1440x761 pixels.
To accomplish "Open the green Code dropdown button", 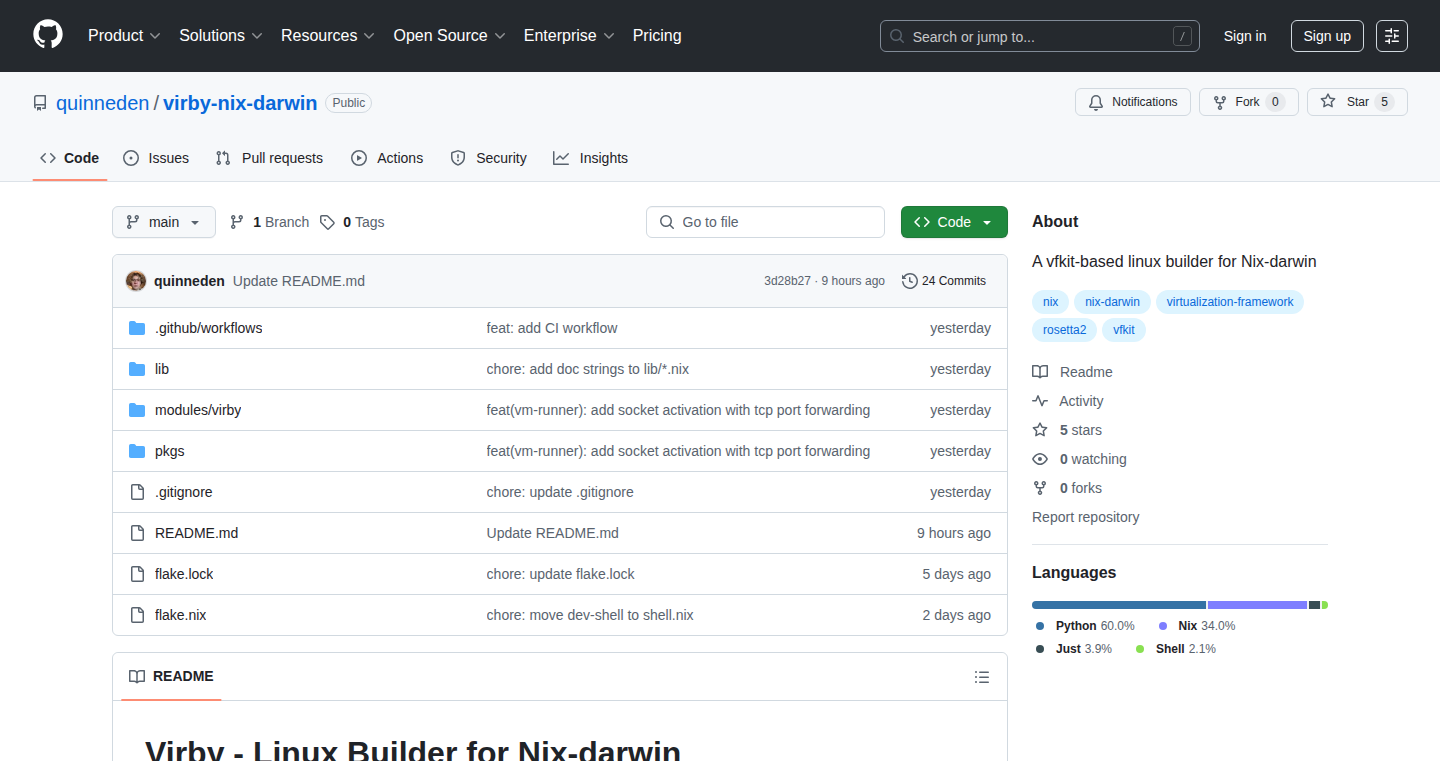I will tap(954, 222).
